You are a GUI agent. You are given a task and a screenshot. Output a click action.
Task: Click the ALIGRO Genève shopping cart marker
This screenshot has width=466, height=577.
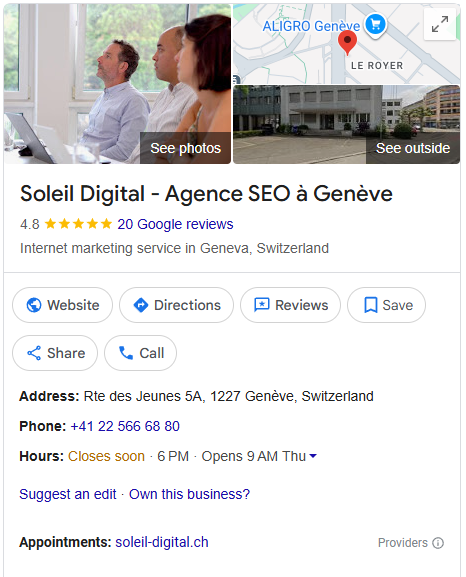(x=375, y=24)
